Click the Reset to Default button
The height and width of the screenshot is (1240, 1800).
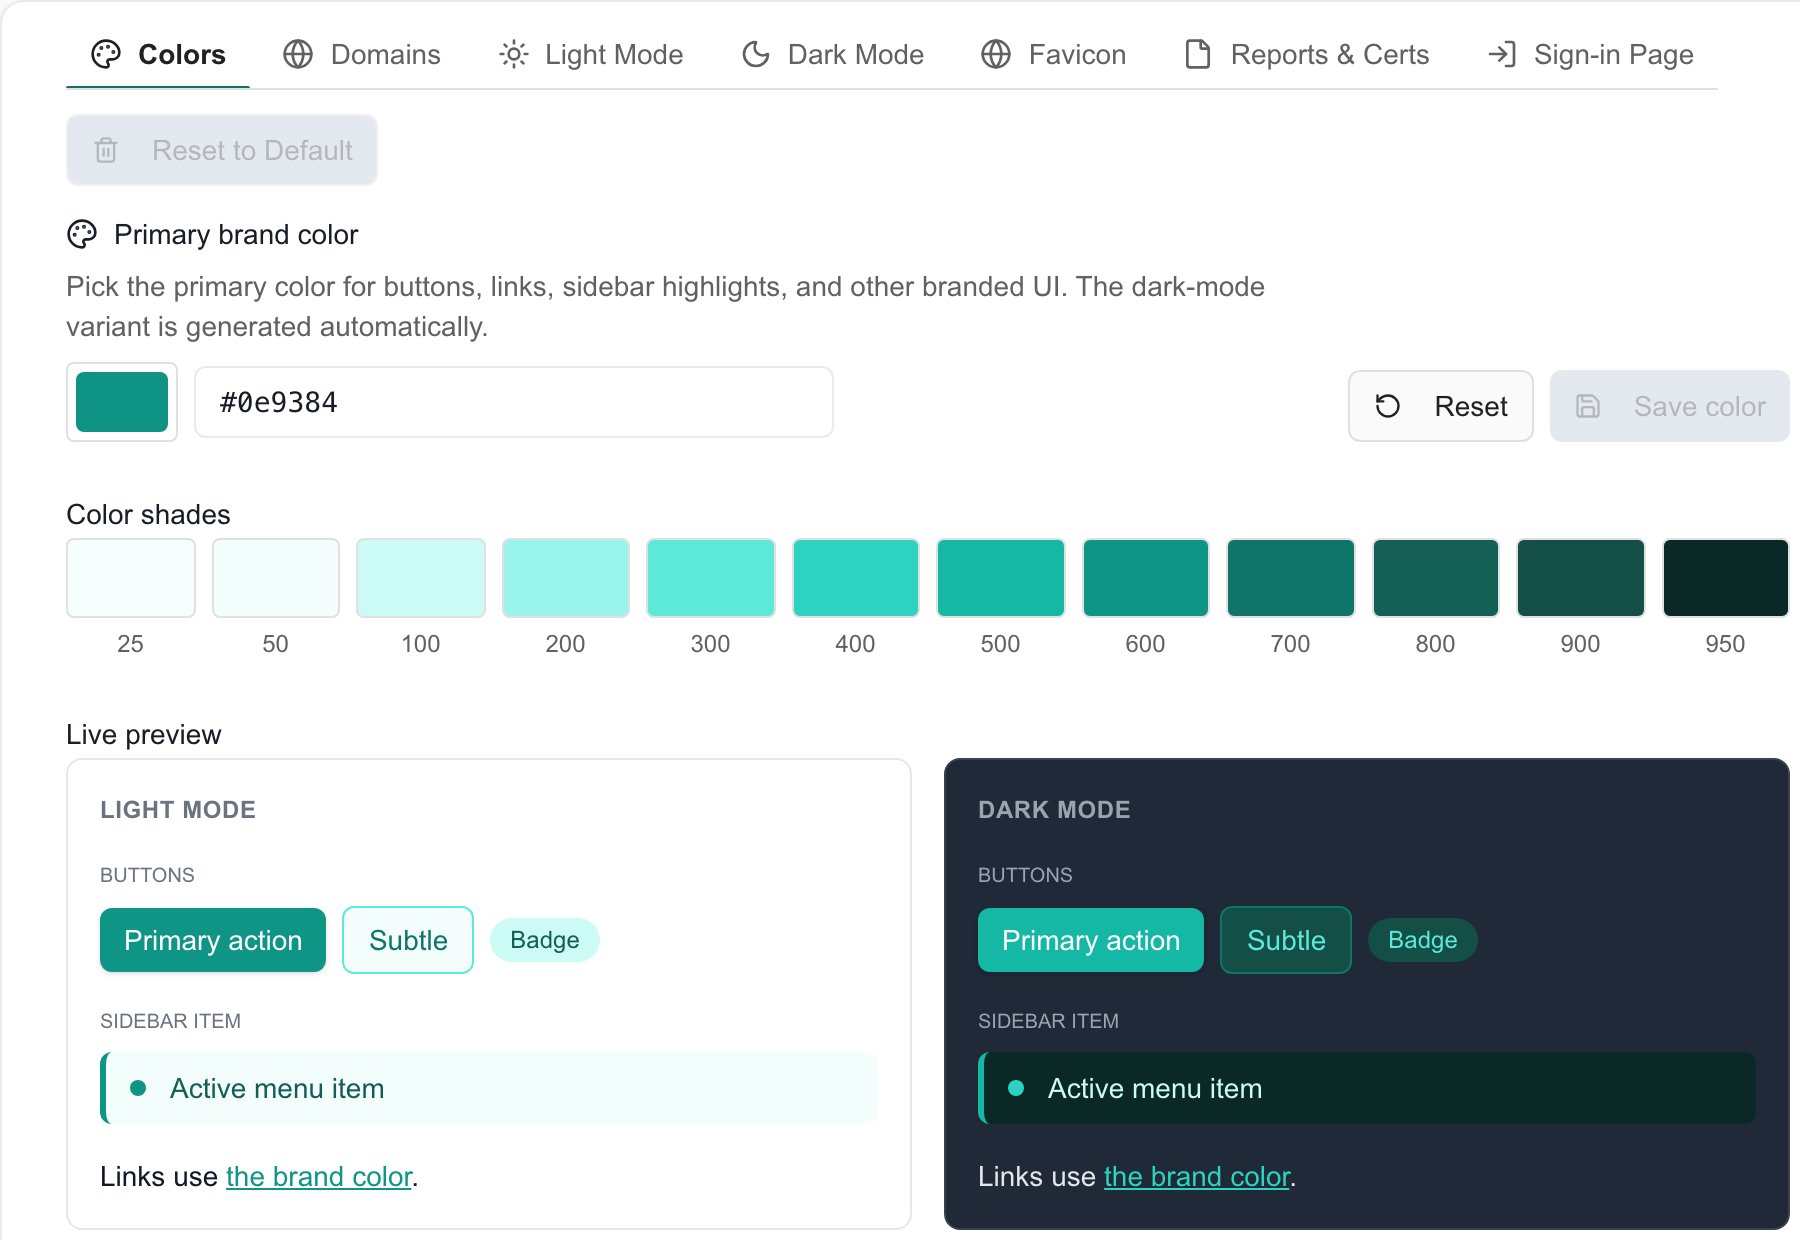(222, 150)
